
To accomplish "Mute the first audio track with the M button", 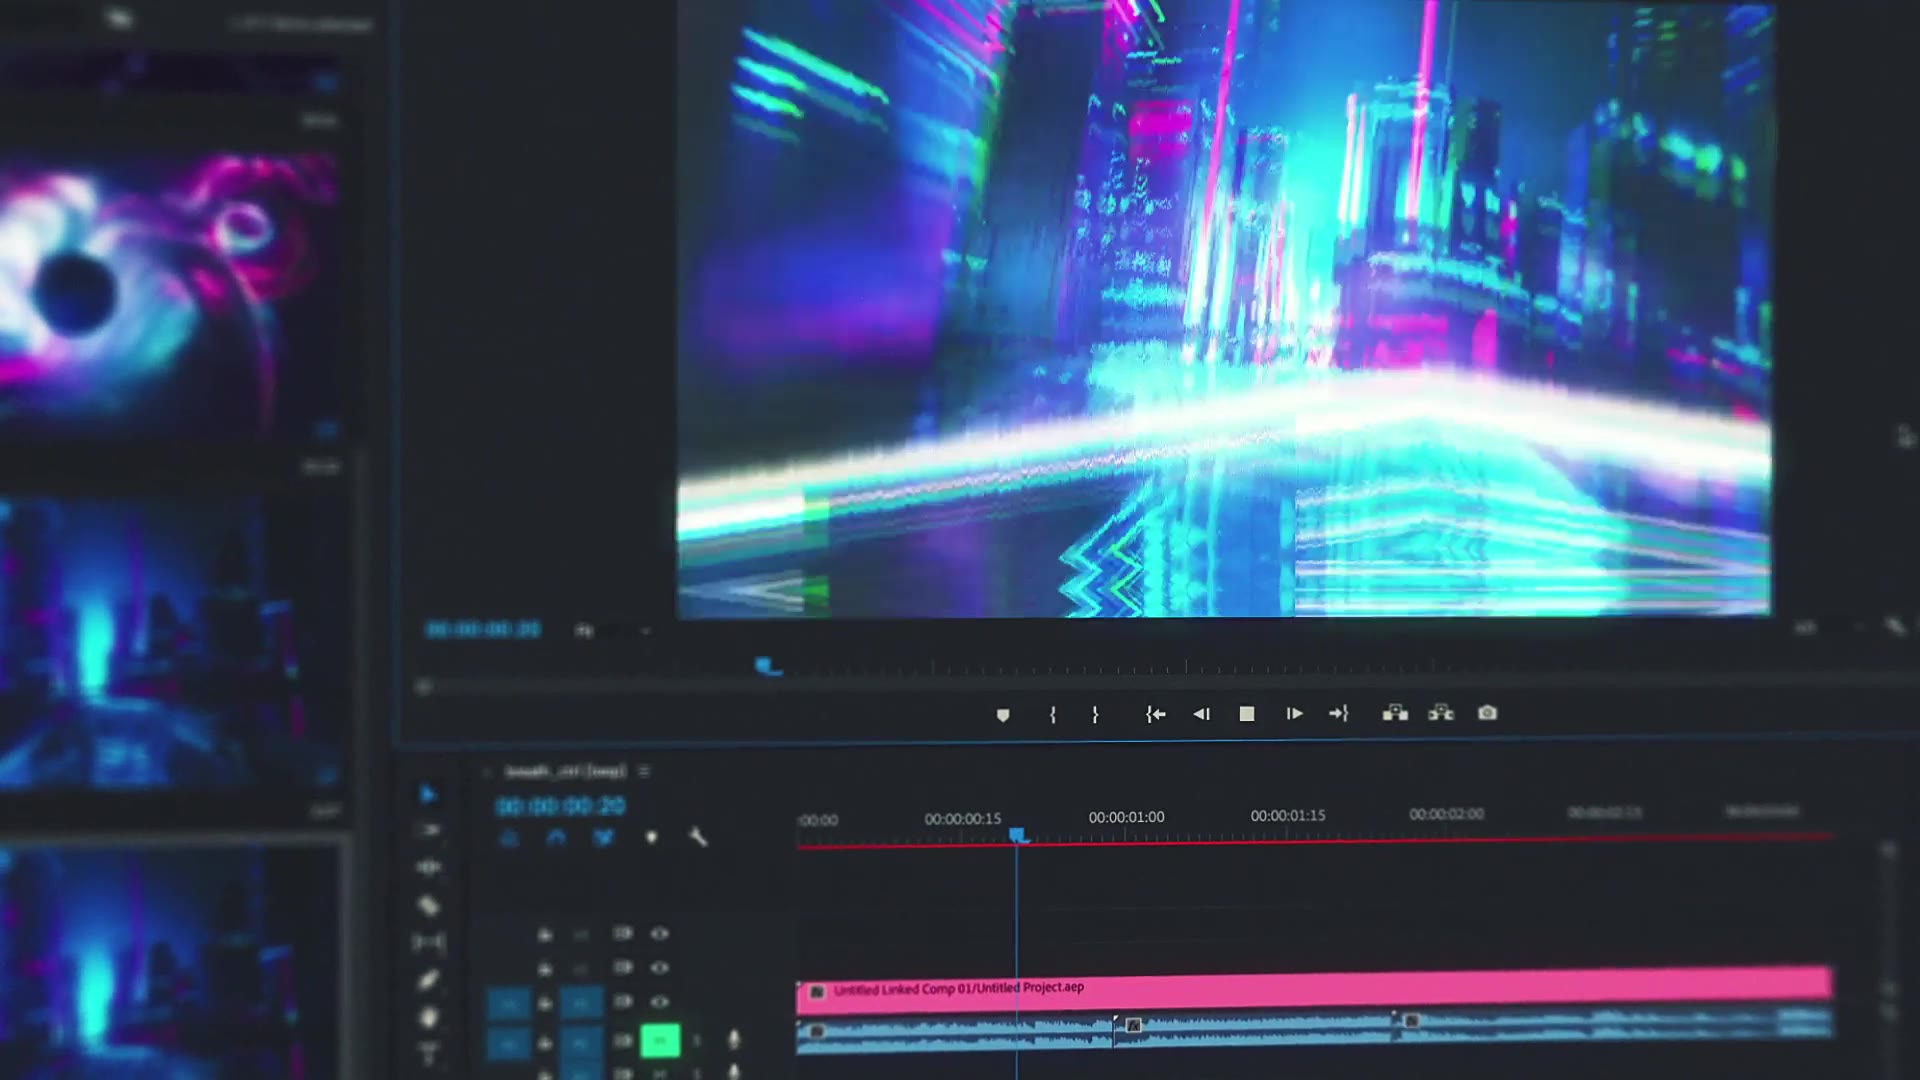I will click(661, 1039).
